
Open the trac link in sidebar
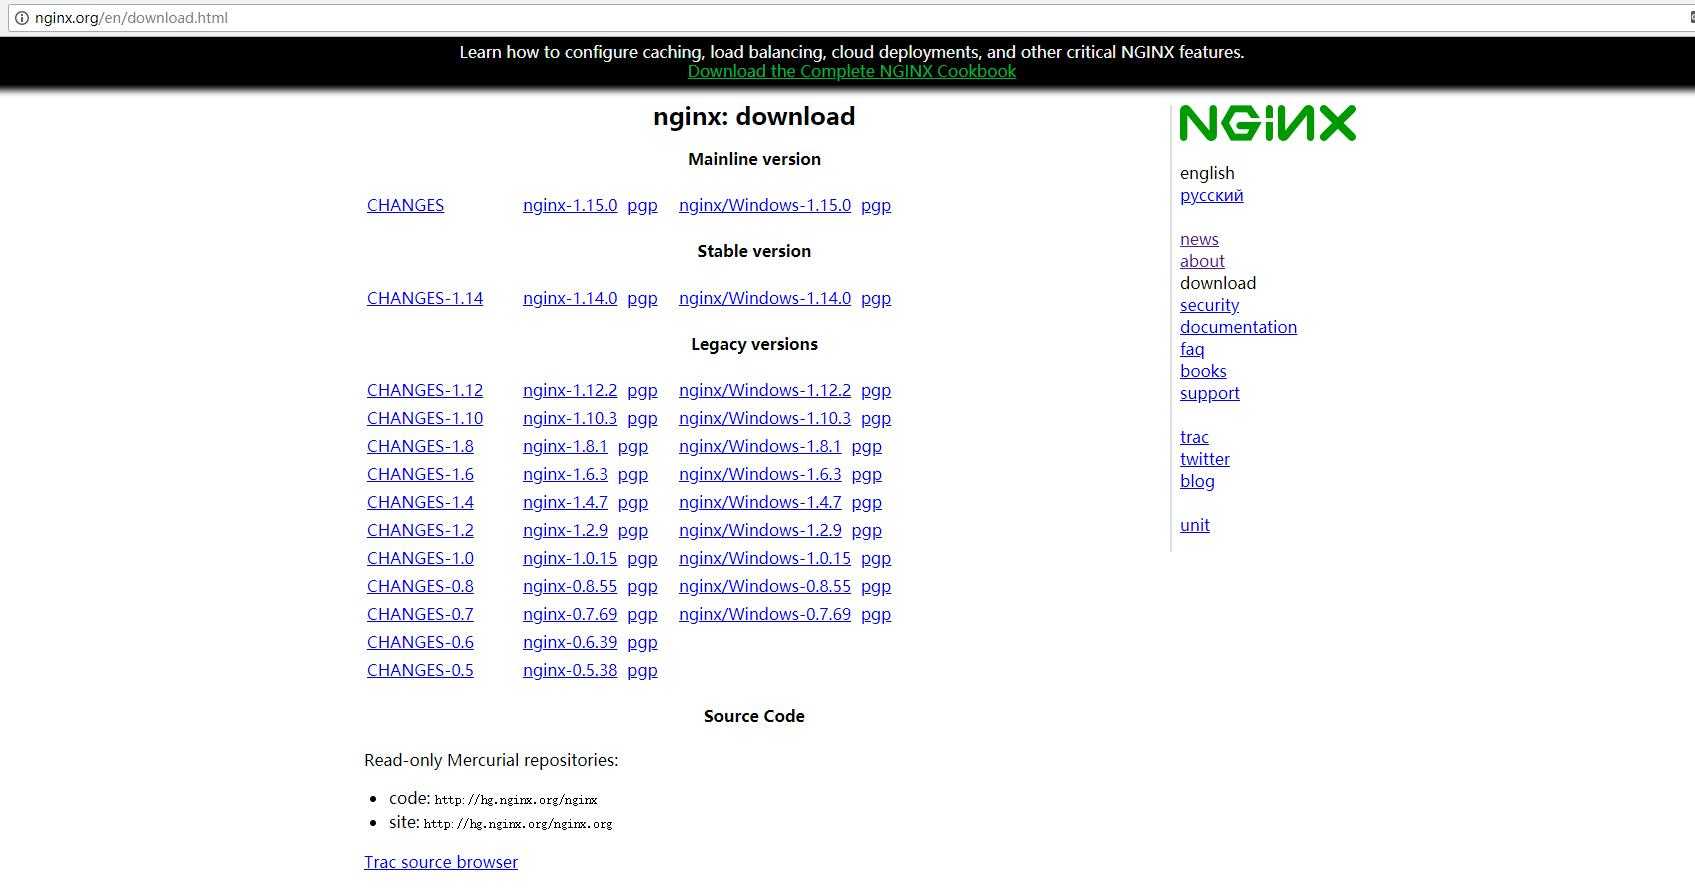click(1194, 437)
